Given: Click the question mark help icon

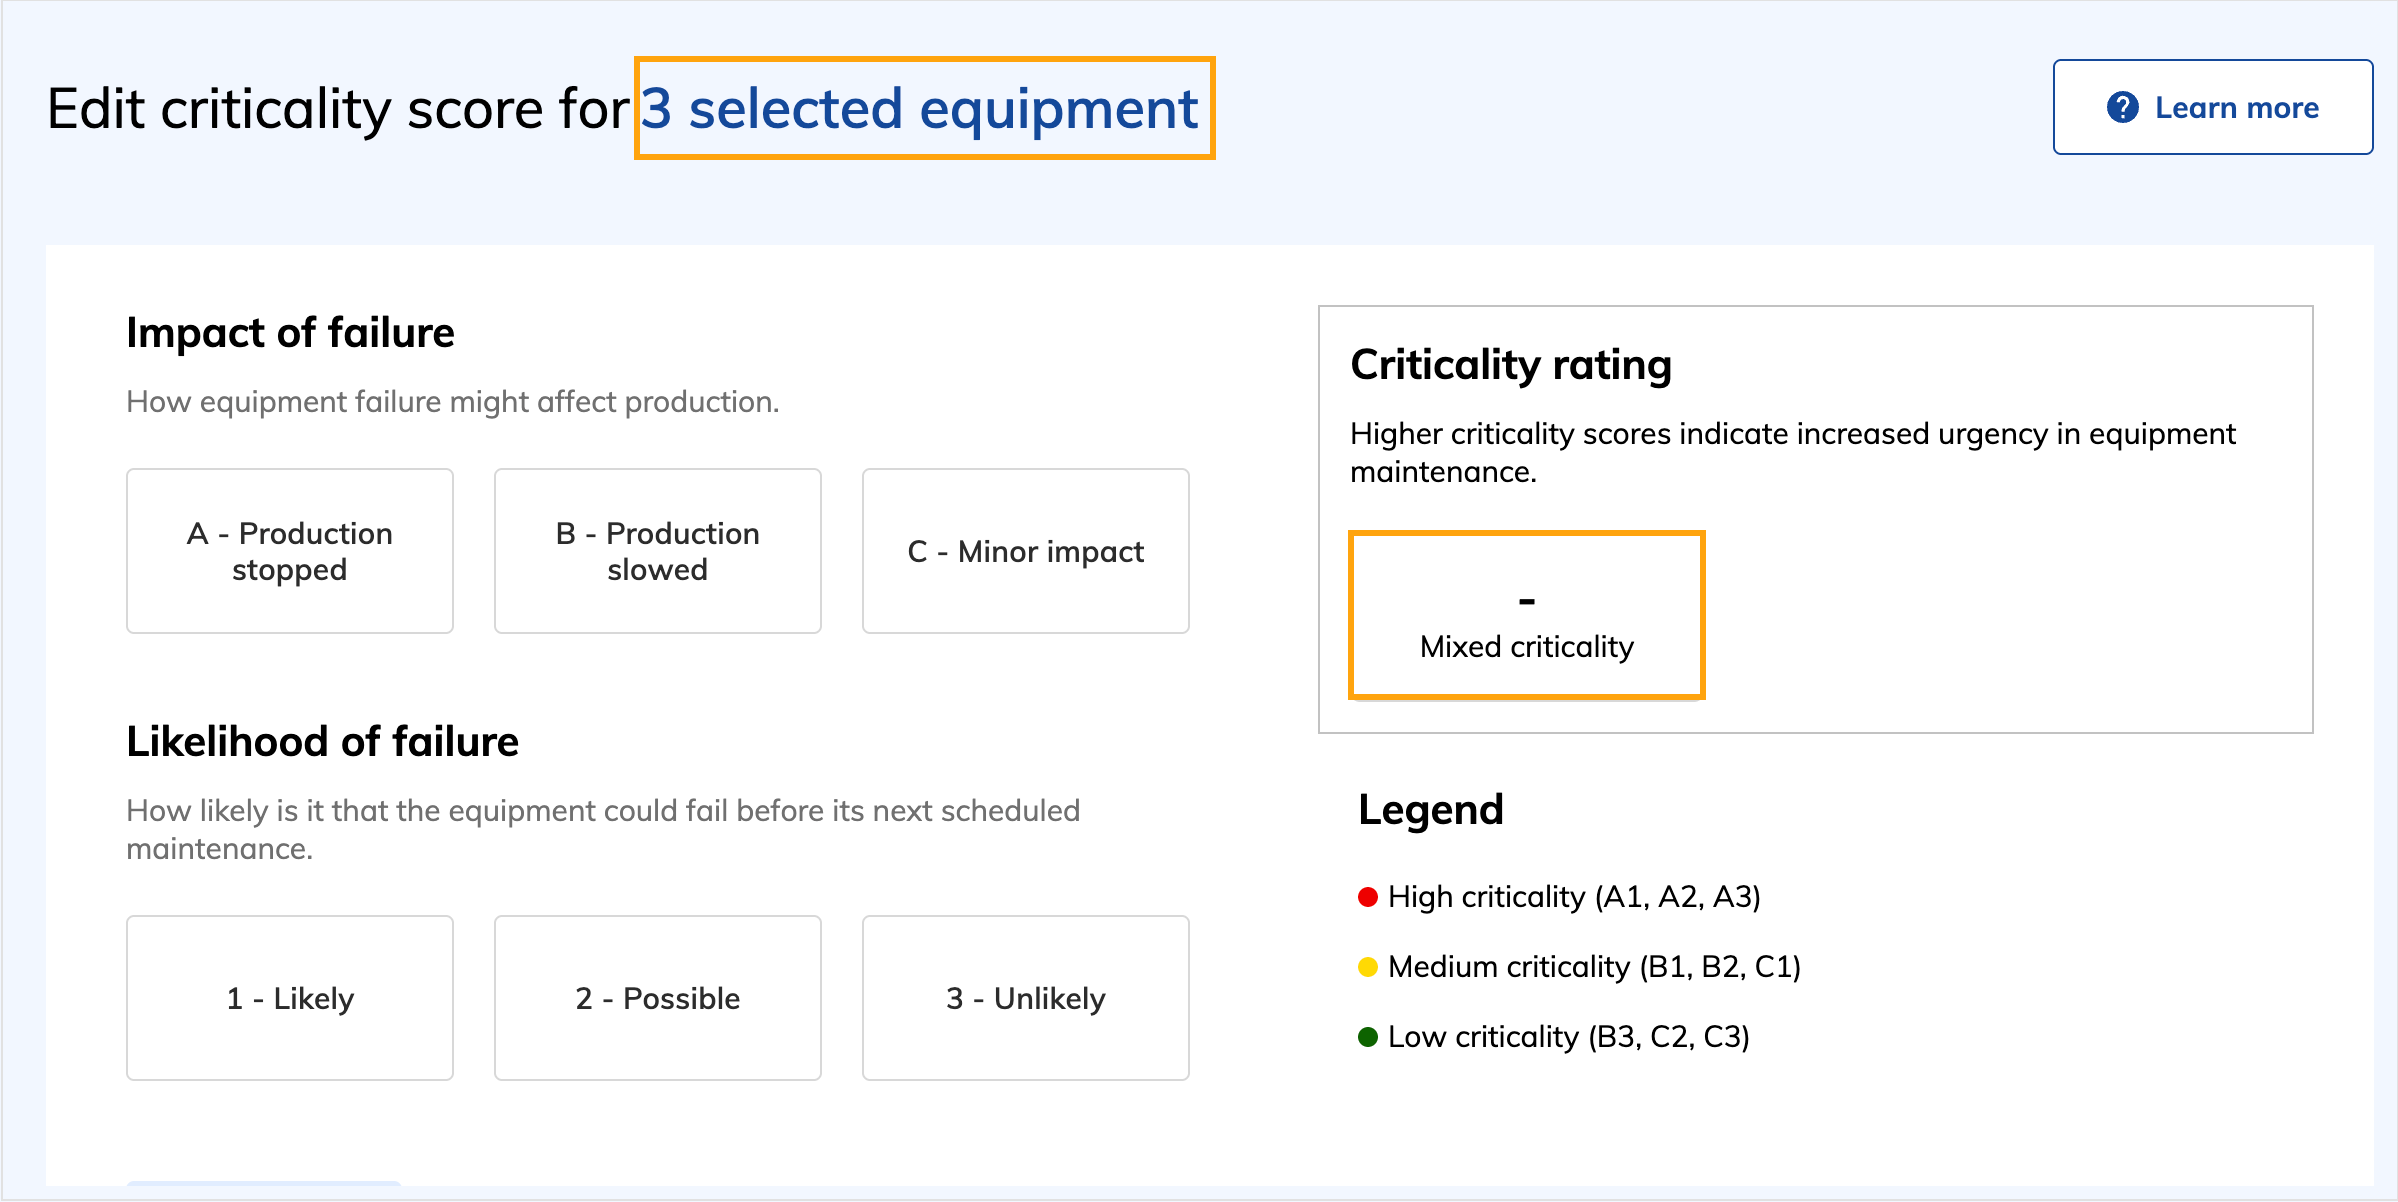Looking at the screenshot, I should click(2122, 108).
